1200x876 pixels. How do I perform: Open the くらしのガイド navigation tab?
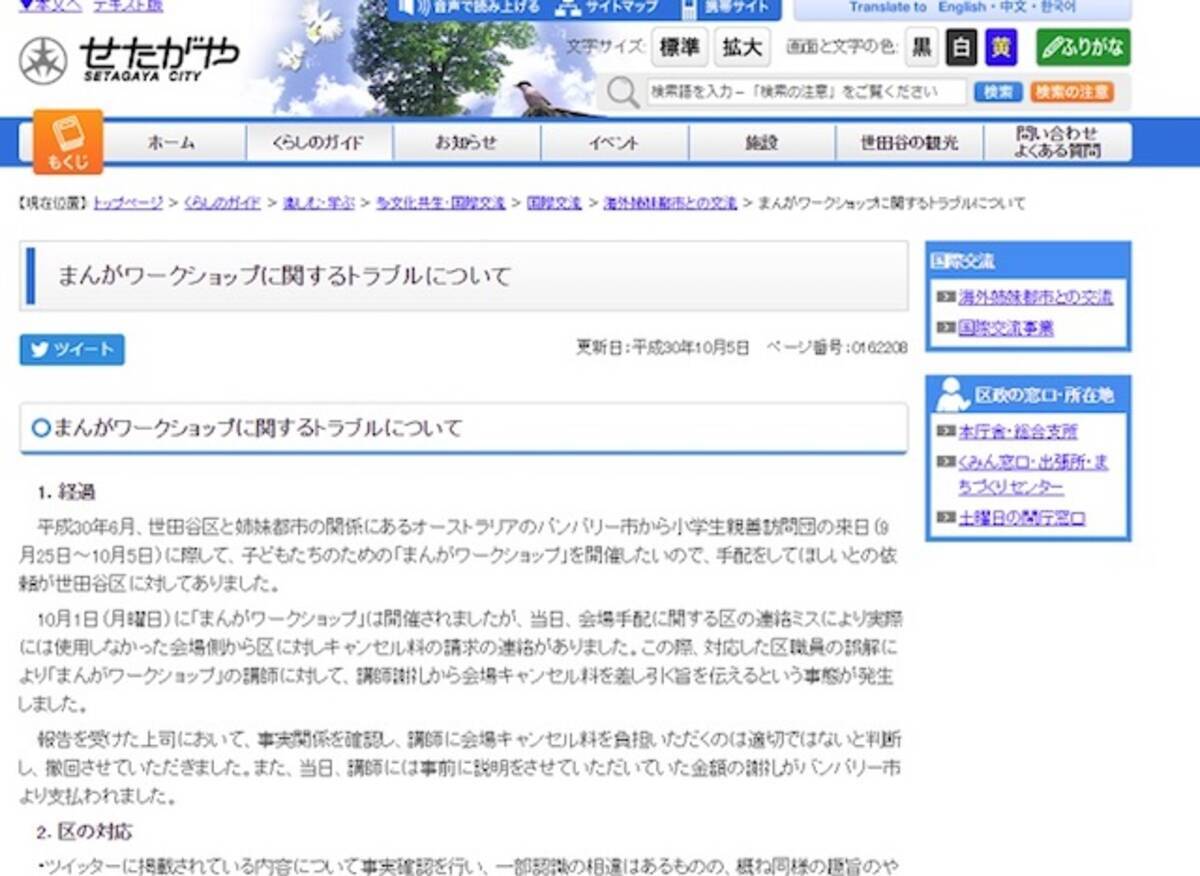point(319,142)
